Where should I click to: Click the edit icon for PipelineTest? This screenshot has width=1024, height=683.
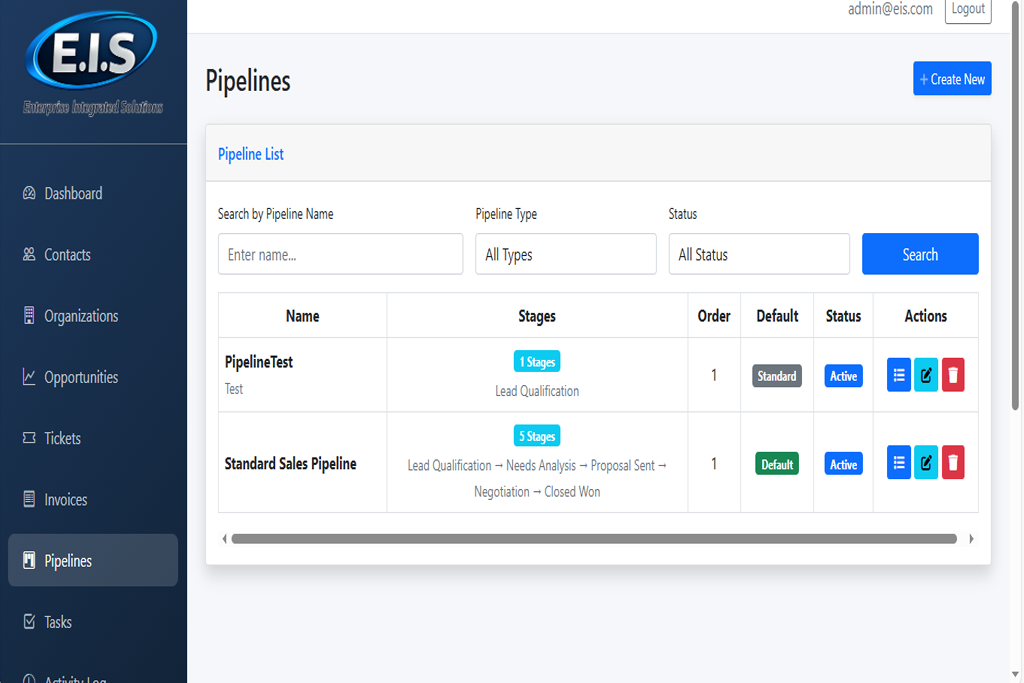pyautogui.click(x=926, y=376)
